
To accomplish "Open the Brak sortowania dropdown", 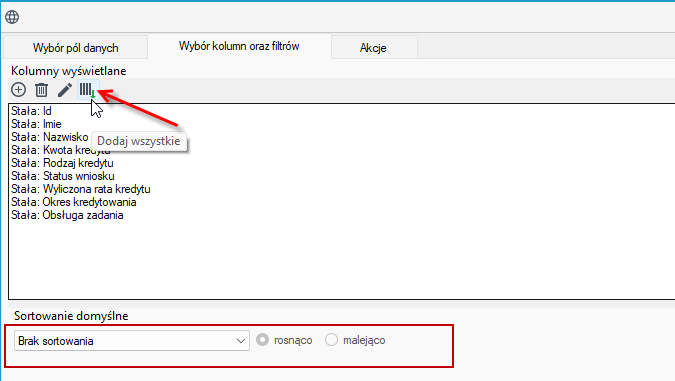I will click(x=132, y=341).
